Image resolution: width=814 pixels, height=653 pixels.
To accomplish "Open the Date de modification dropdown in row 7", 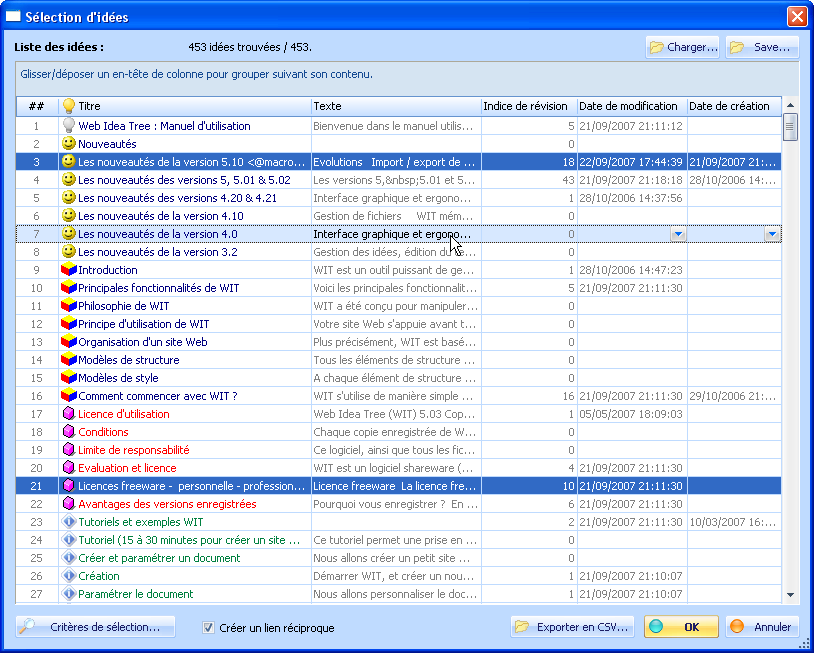I will [x=677, y=234].
